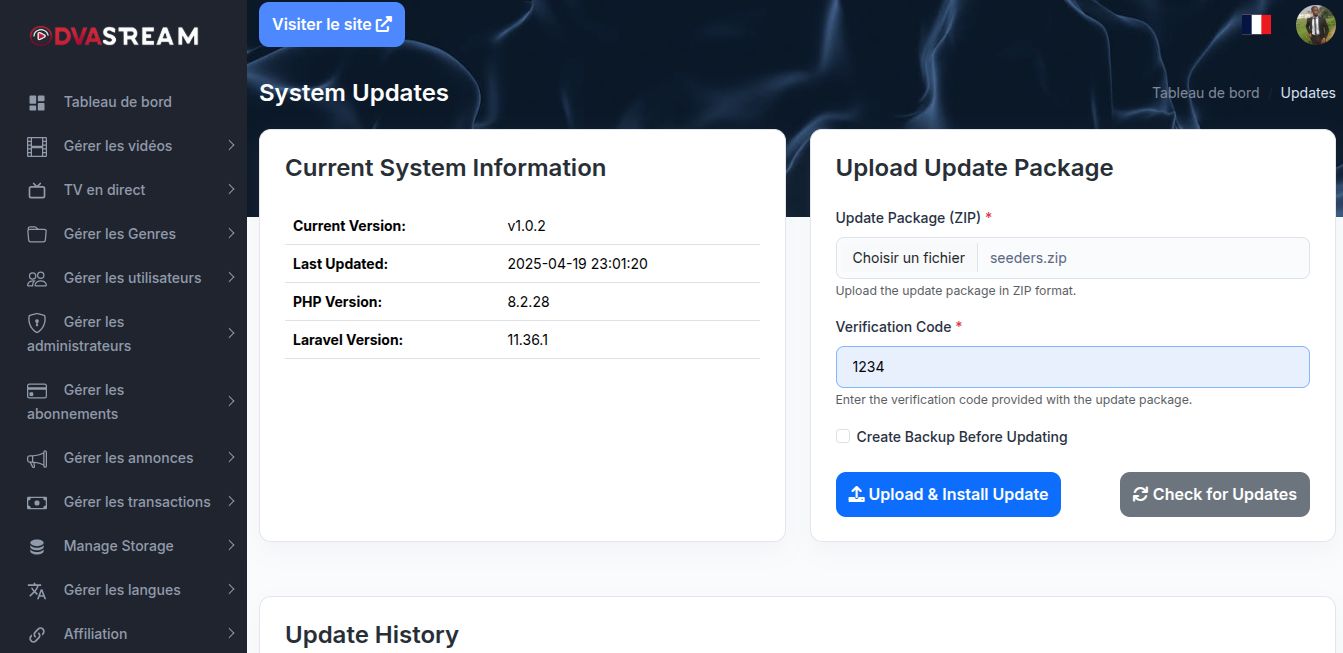Open the user profile avatar
The height and width of the screenshot is (653, 1343).
click(x=1315, y=25)
